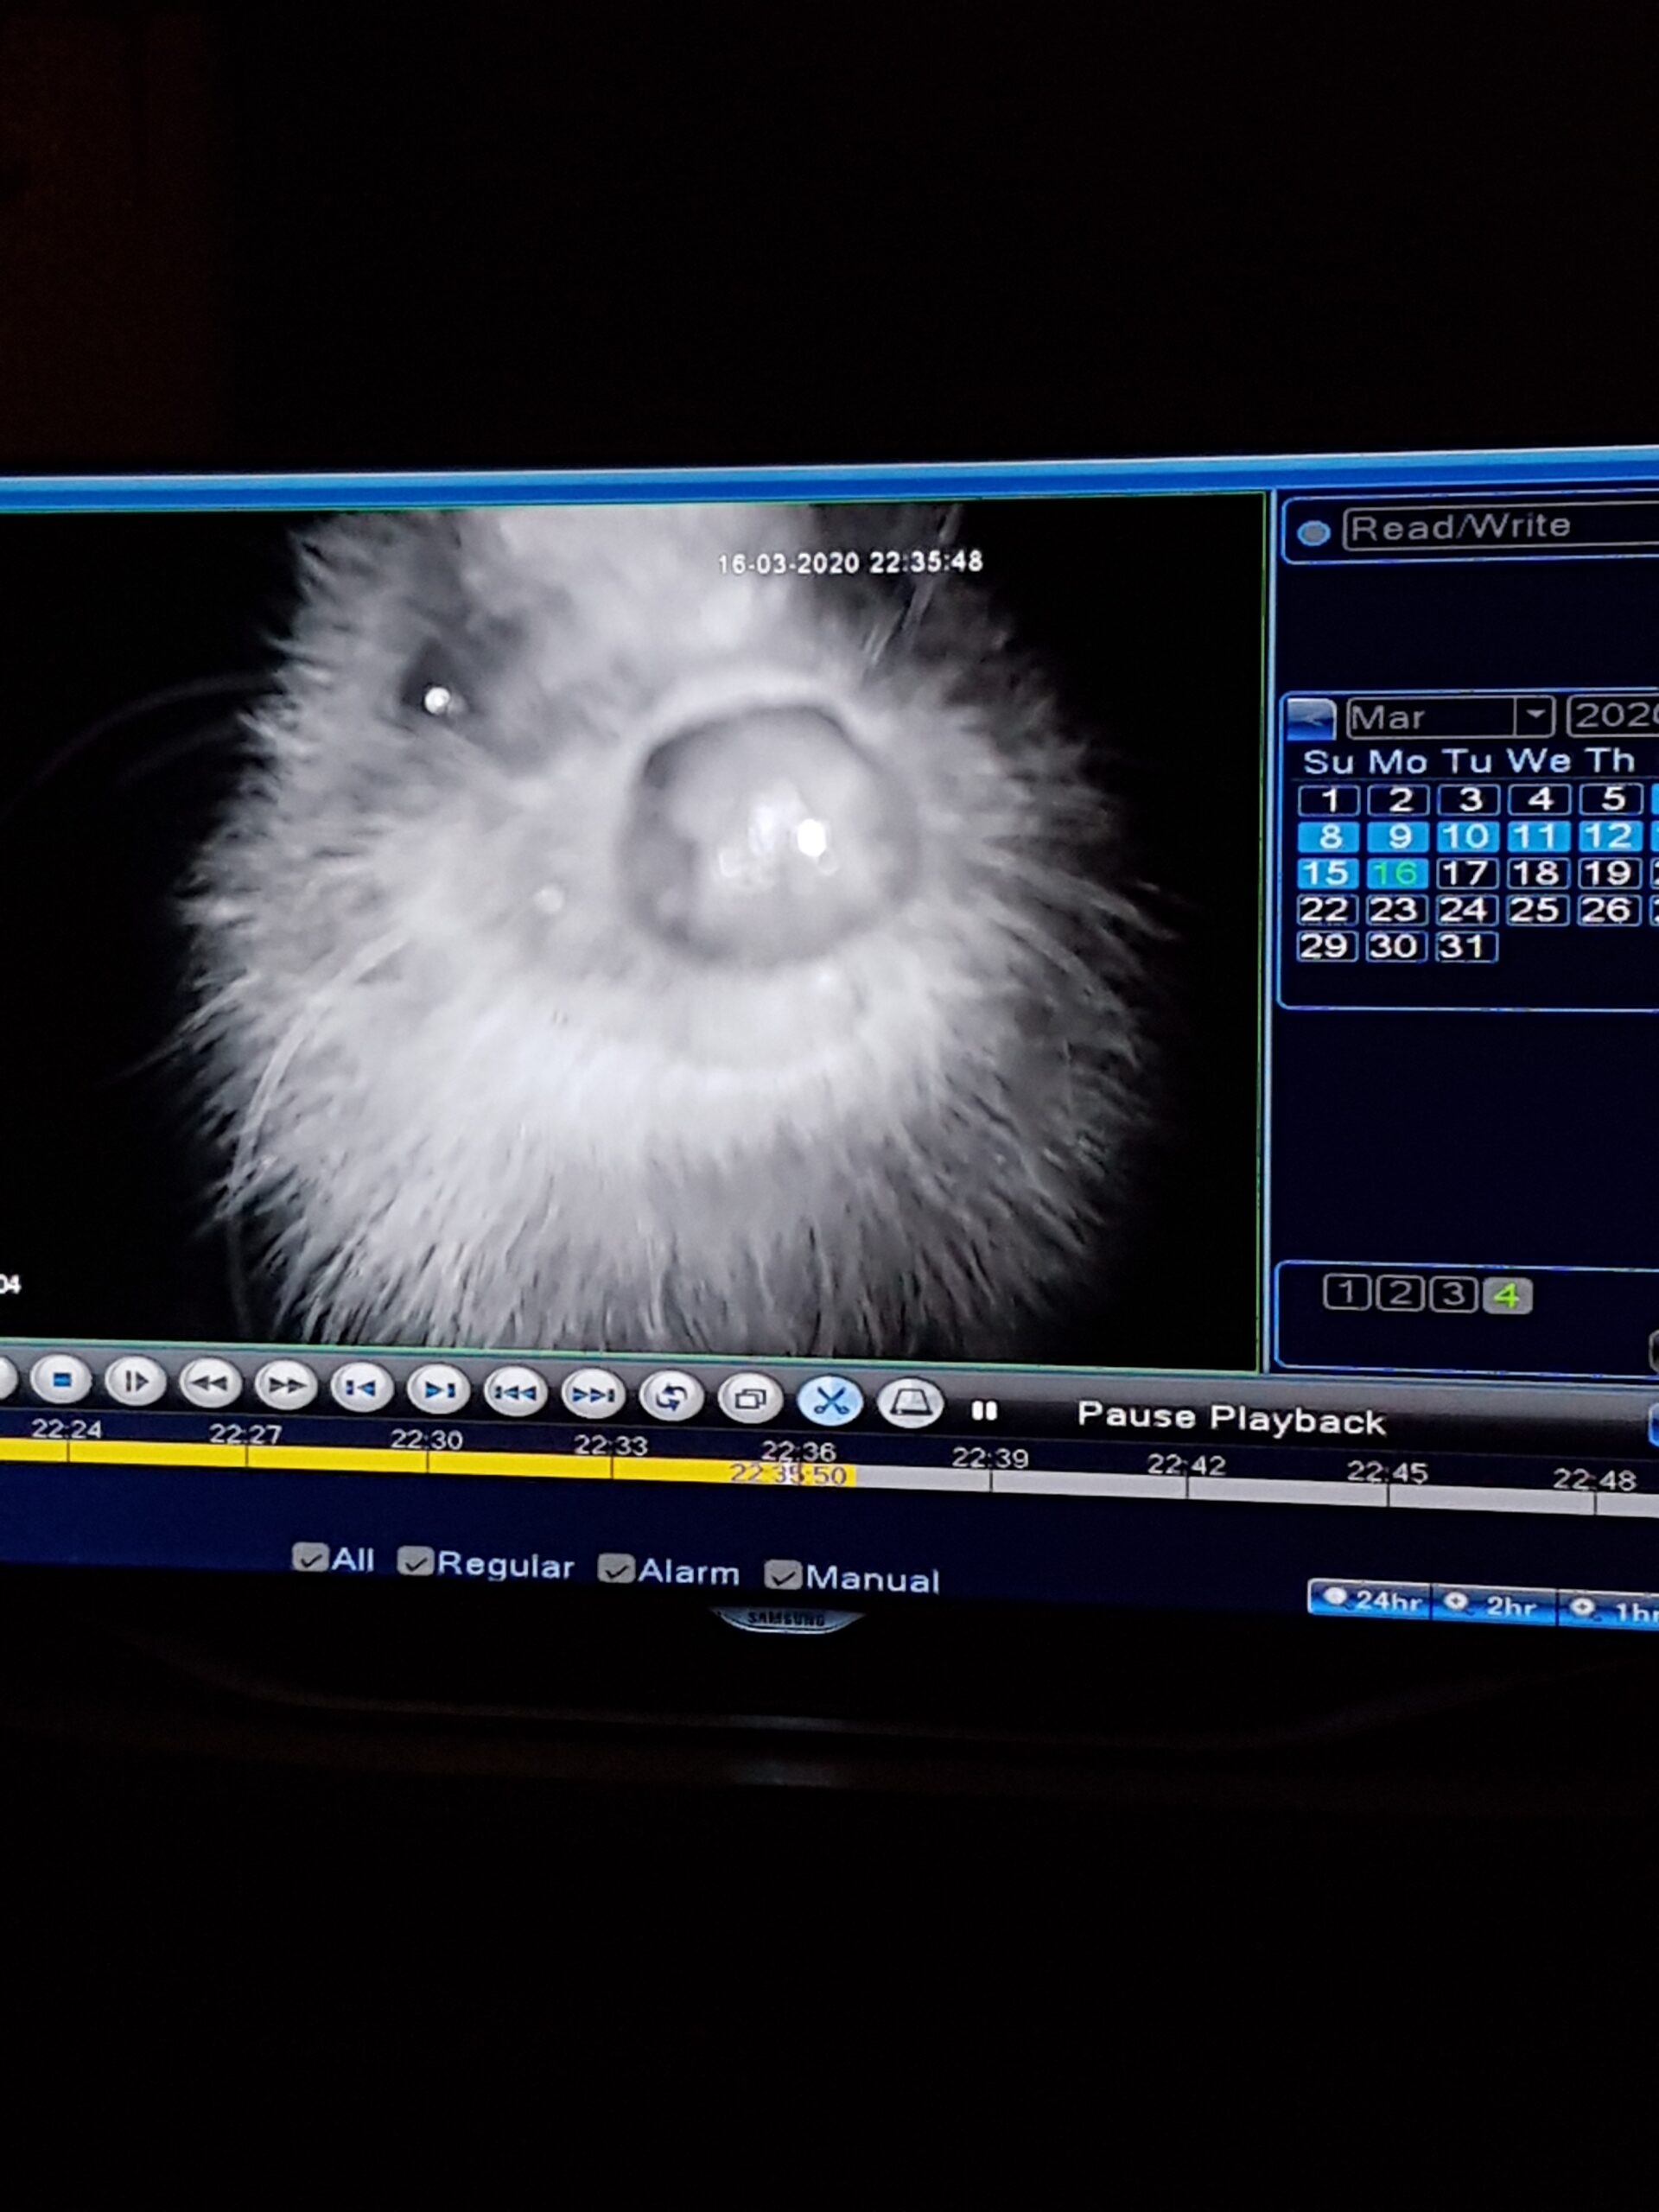Click the Pause Playback status text
This screenshot has height=2212, width=1659.
pos(1231,1419)
